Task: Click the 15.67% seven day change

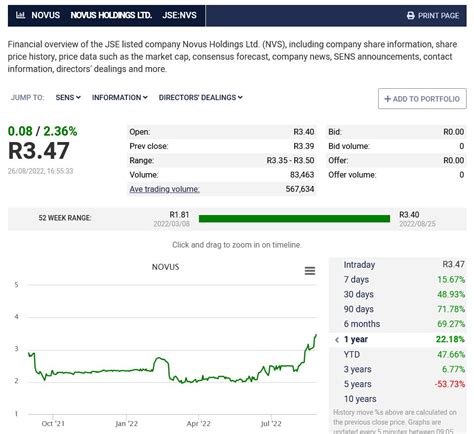Action: [x=451, y=279]
